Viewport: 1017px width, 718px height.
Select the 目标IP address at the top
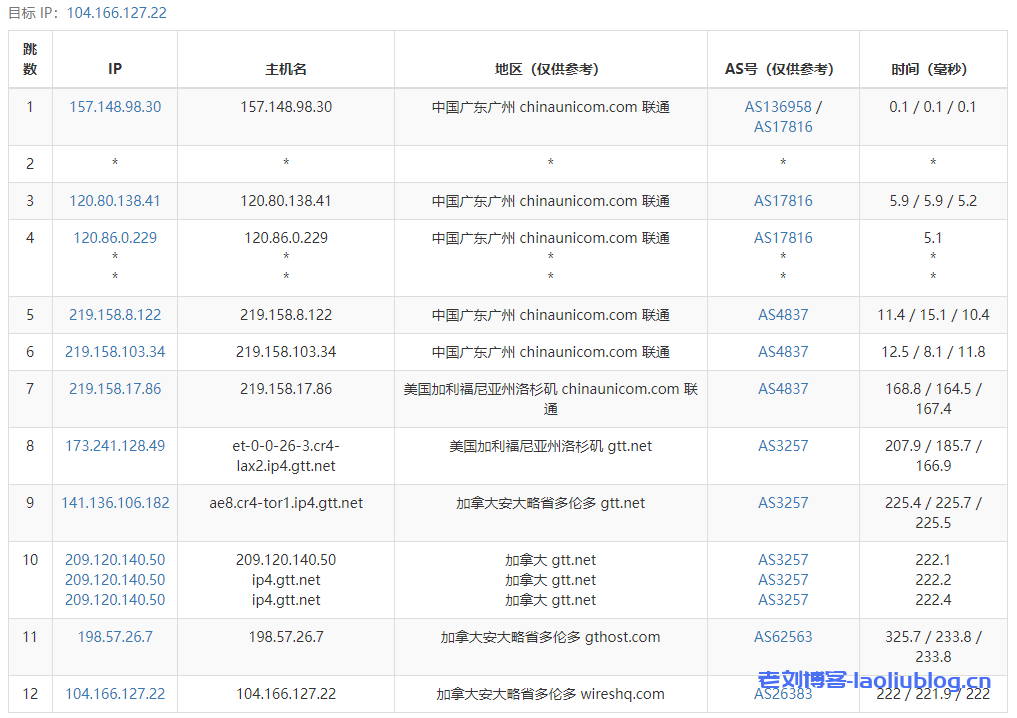coord(119,14)
